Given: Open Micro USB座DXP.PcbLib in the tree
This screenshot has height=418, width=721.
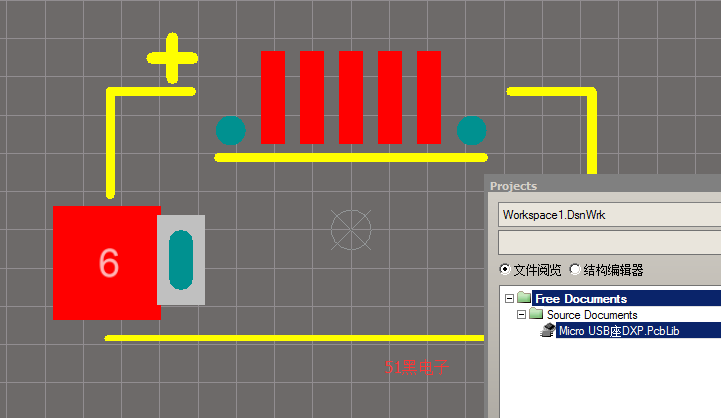Looking at the screenshot, I should tap(619, 331).
